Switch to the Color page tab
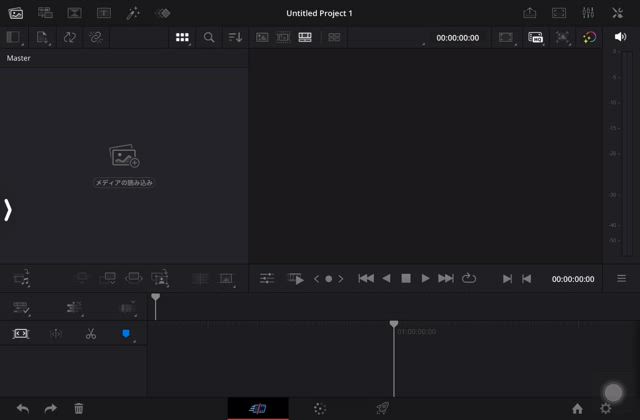Viewport: 640px width, 420px height. (x=320, y=408)
